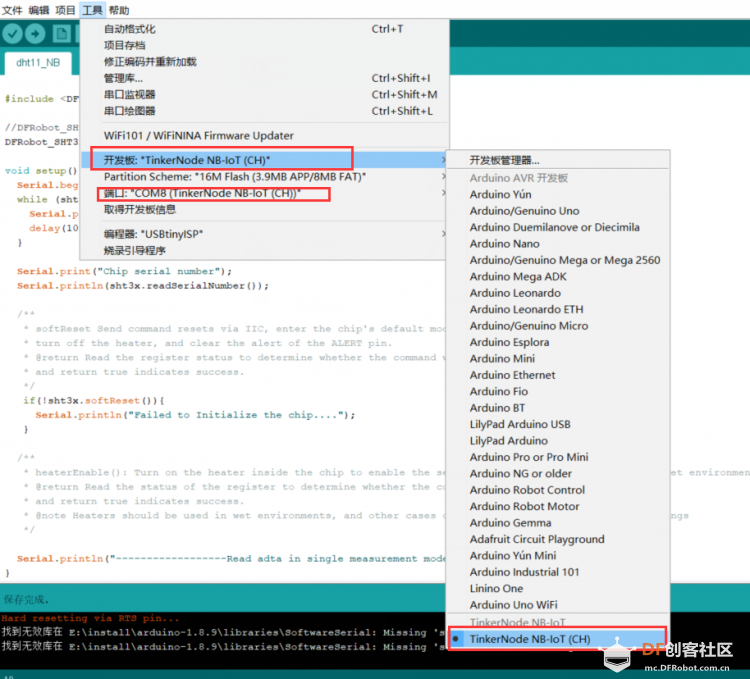
Task: Open 开发板管理器... boards manager
Action: 558,160
